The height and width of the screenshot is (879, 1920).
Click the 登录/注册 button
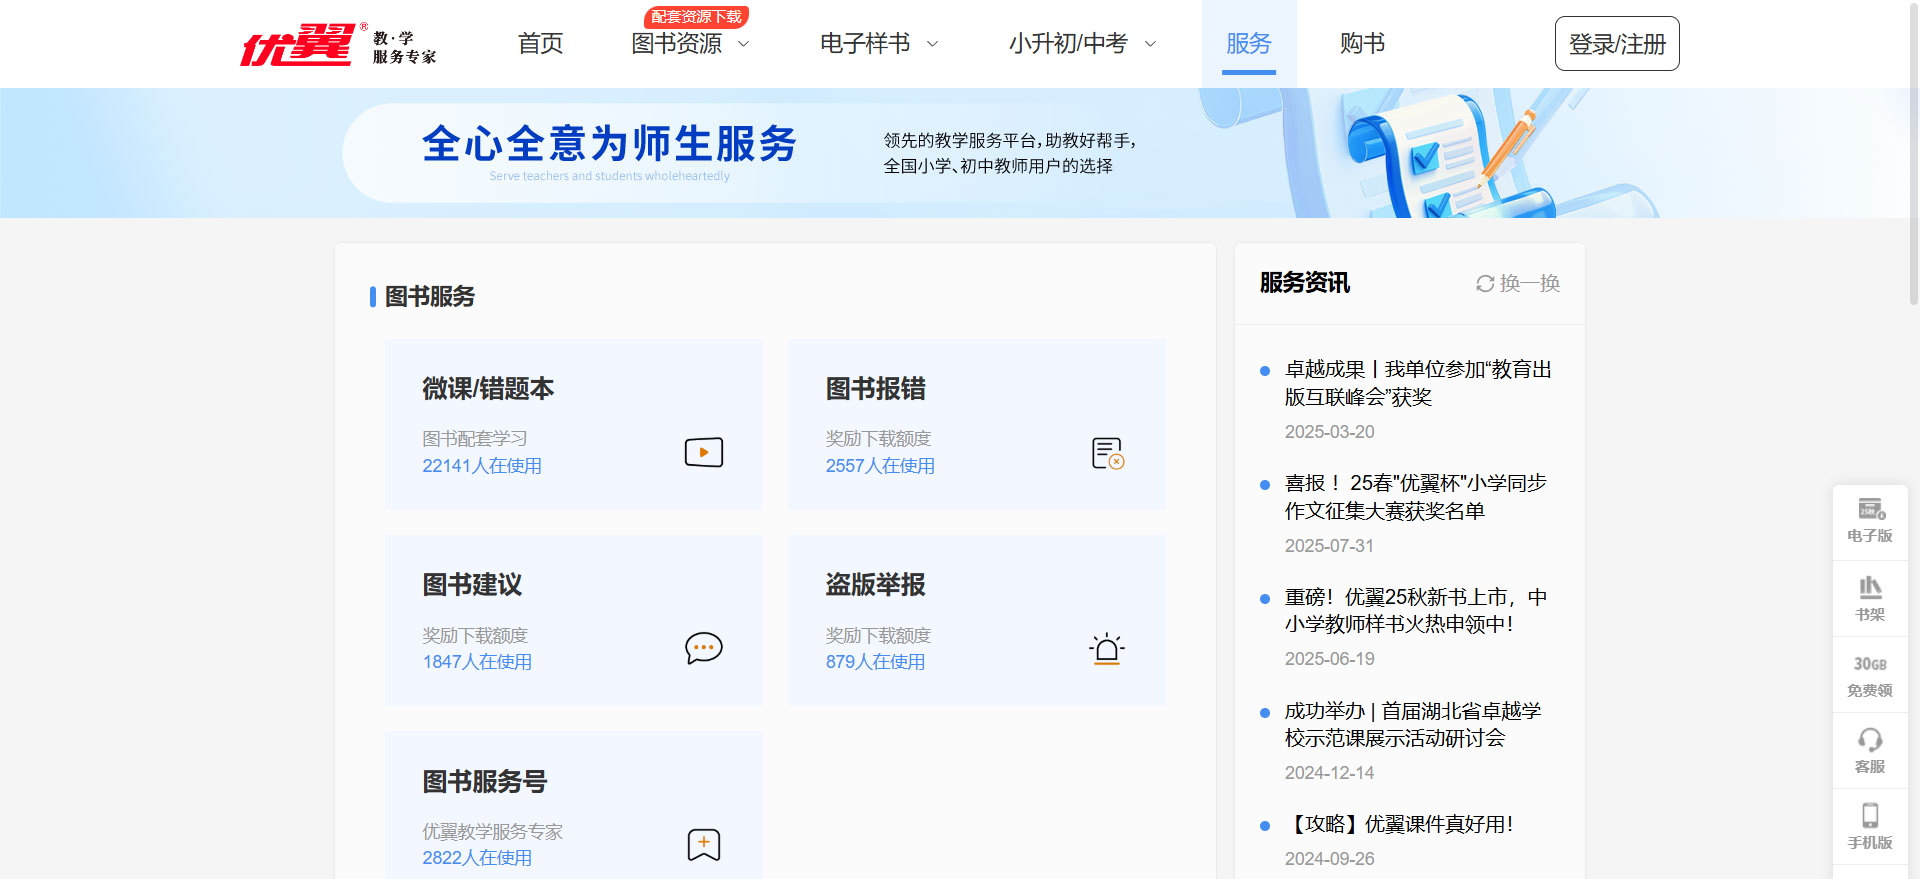pyautogui.click(x=1616, y=44)
